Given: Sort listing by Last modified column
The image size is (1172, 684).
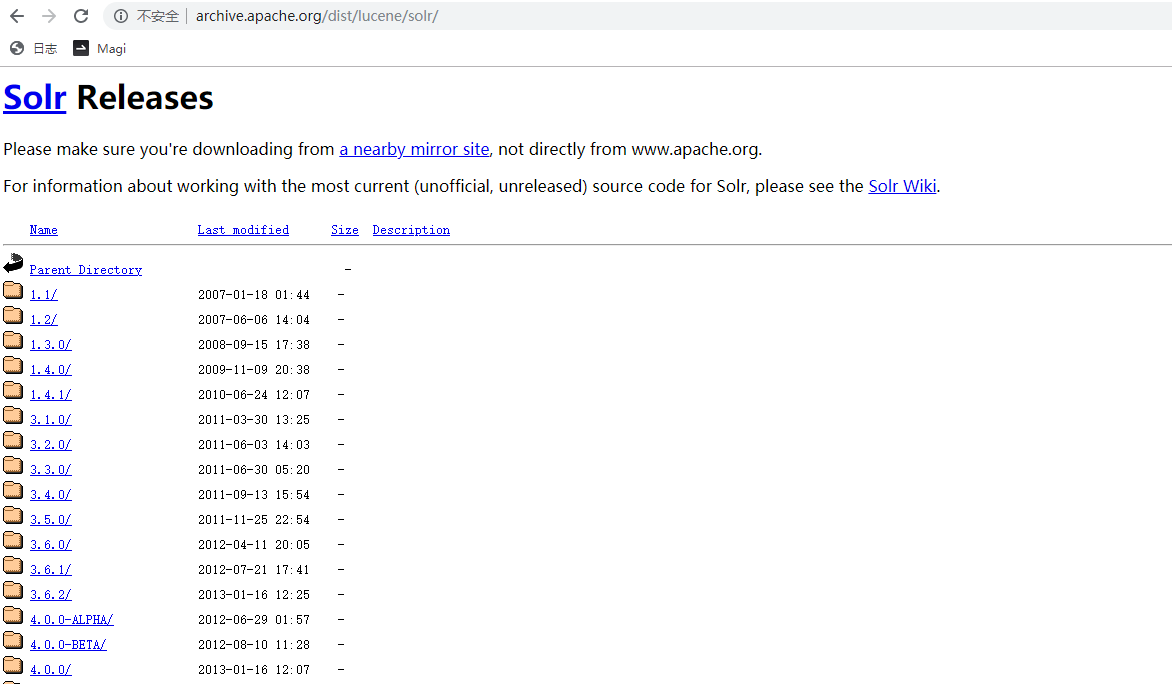Looking at the screenshot, I should [x=243, y=230].
